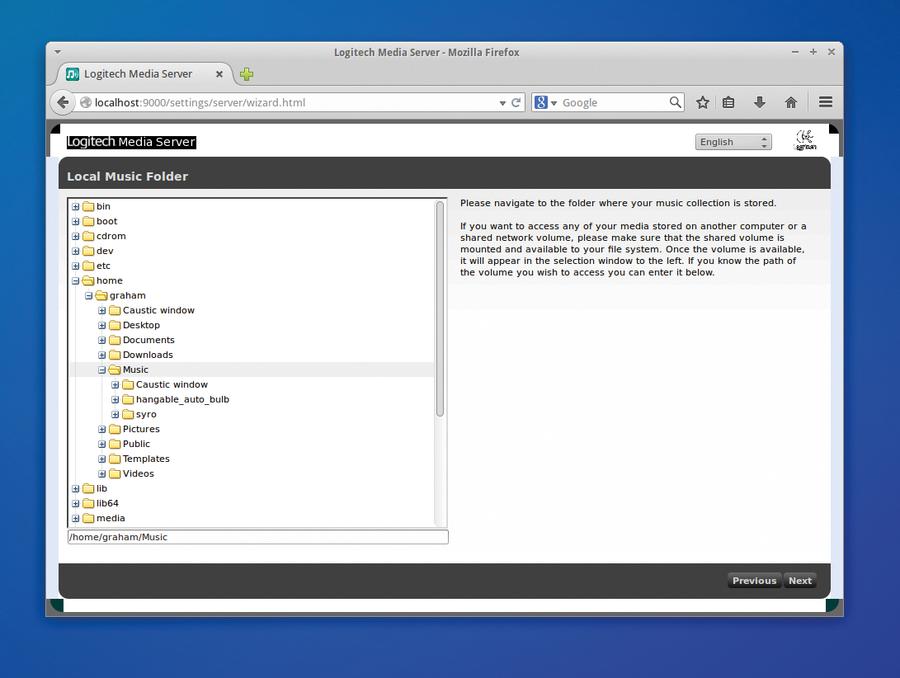
Task: Open the bookmarks list icon
Action: click(x=728, y=102)
